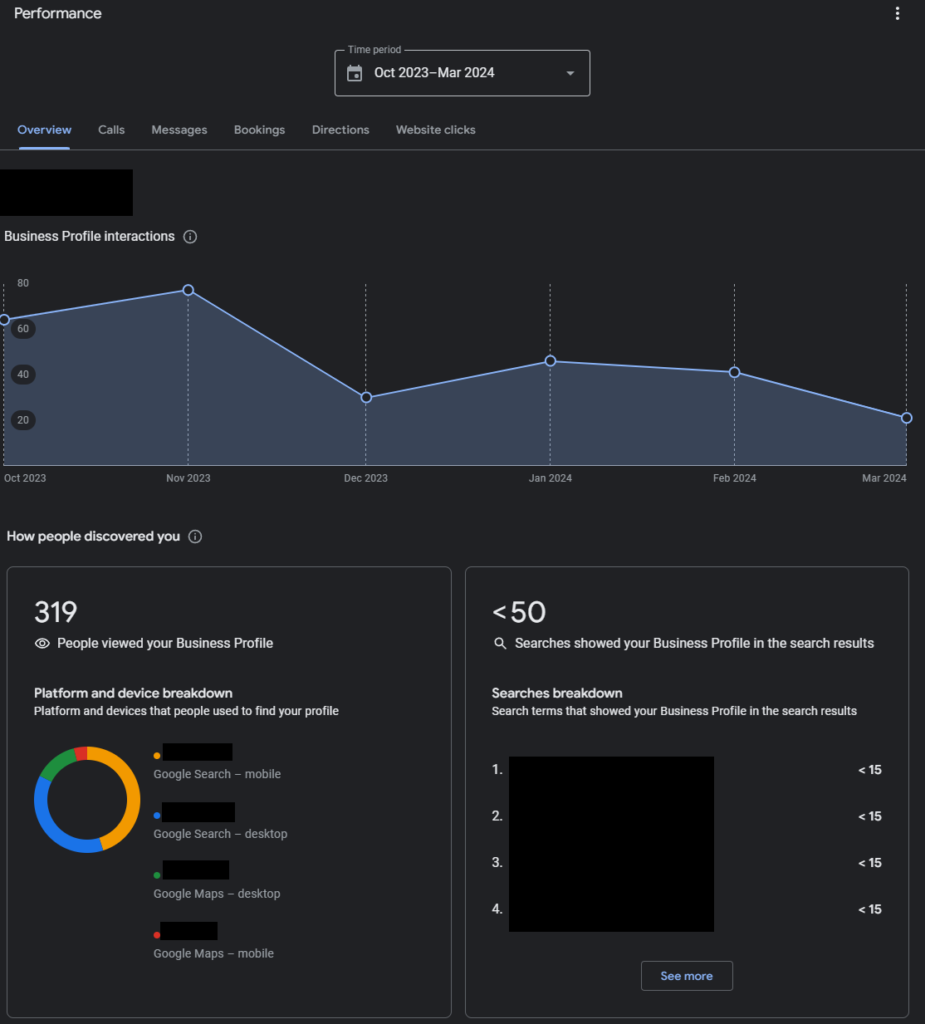Select the Dec 2023 data point
Image resolution: width=925 pixels, height=1024 pixels.
366,397
